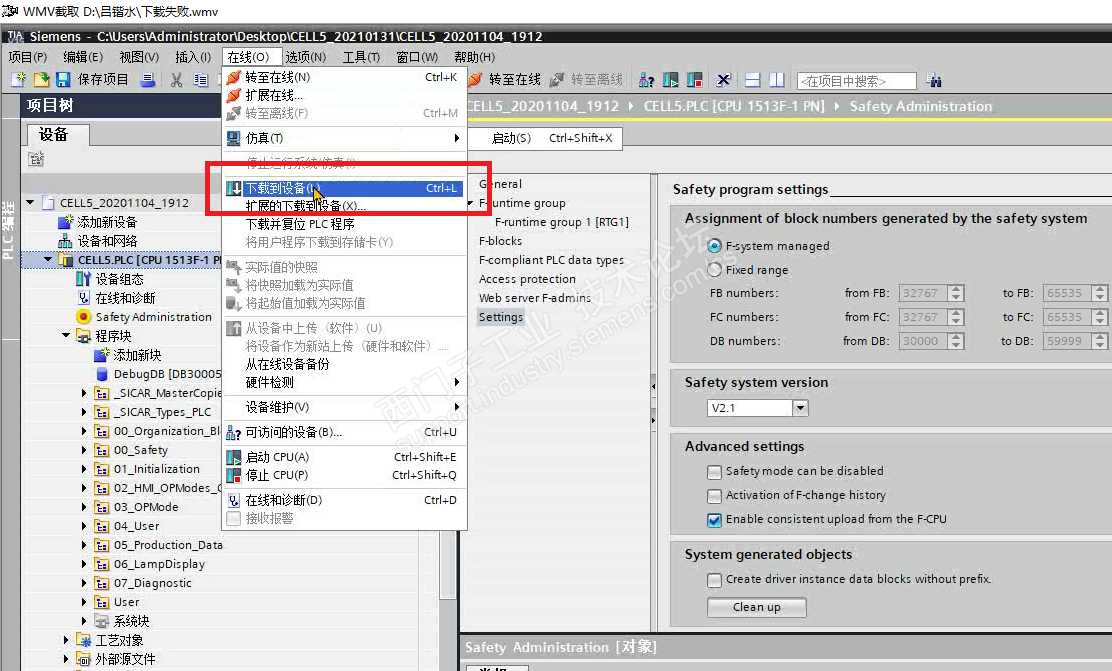This screenshot has width=1112, height=671.
Task: Click the project tree view options icon
Action: [36, 159]
